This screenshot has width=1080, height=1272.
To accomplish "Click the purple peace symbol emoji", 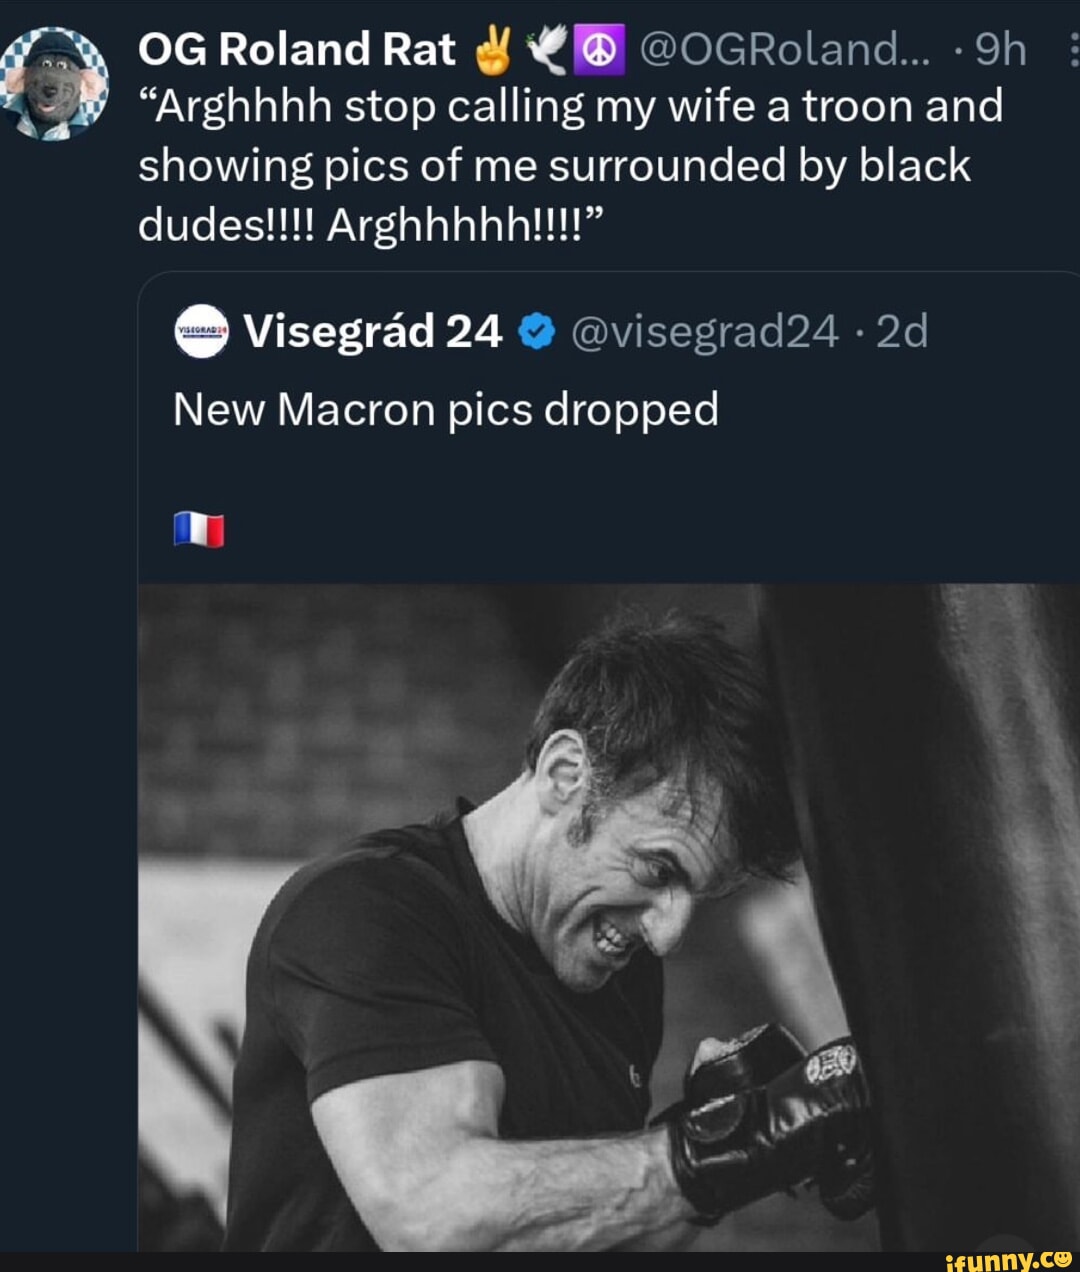I will [598, 50].
